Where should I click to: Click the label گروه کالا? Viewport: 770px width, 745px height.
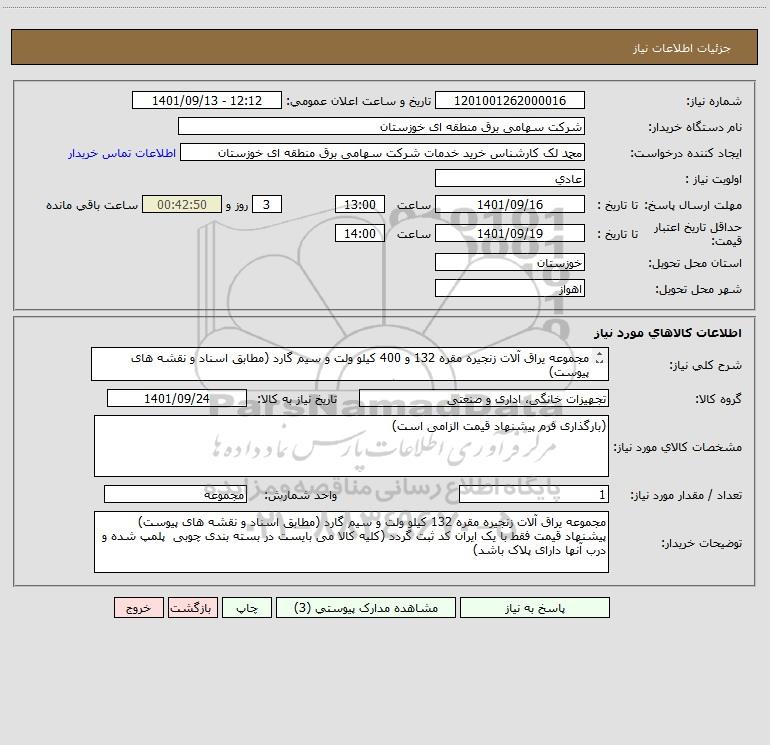(x=718, y=399)
